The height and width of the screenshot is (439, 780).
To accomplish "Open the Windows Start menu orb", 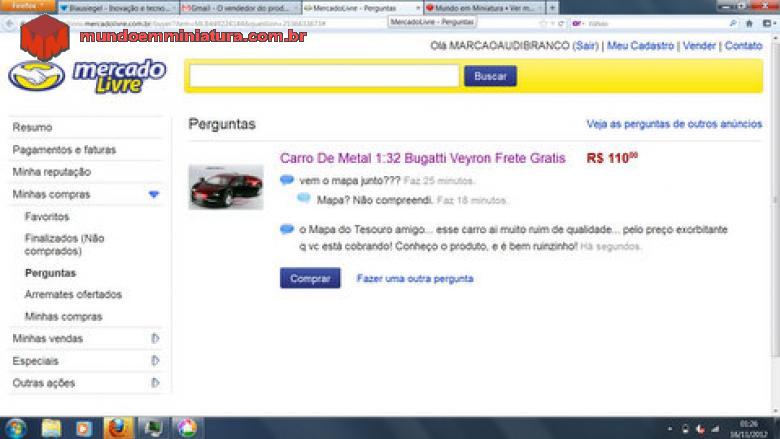I will 15,428.
